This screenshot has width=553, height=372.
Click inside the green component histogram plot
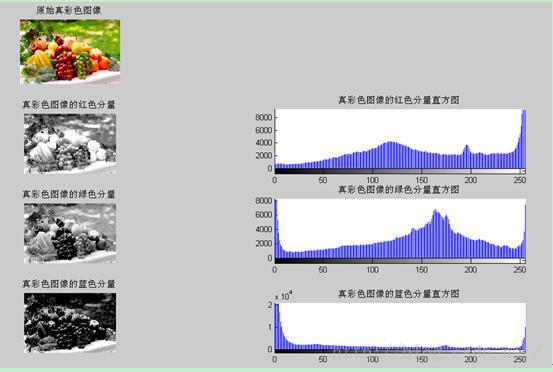[x=400, y=228]
